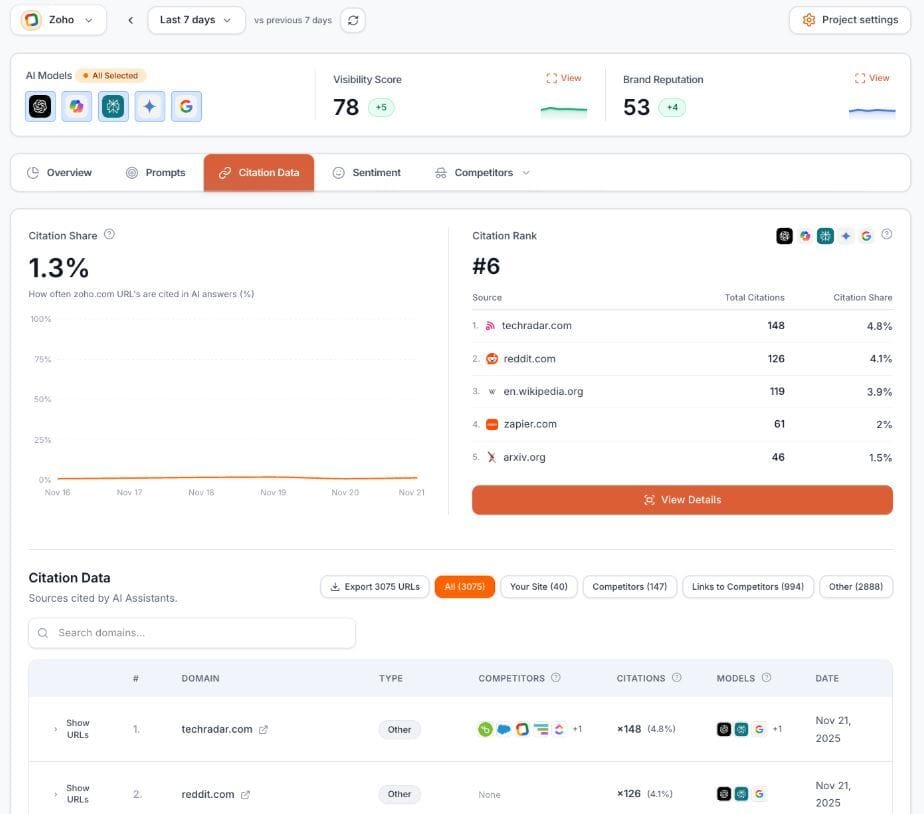Select the Competitors (147) filter
This screenshot has height=814, width=924.
point(629,586)
